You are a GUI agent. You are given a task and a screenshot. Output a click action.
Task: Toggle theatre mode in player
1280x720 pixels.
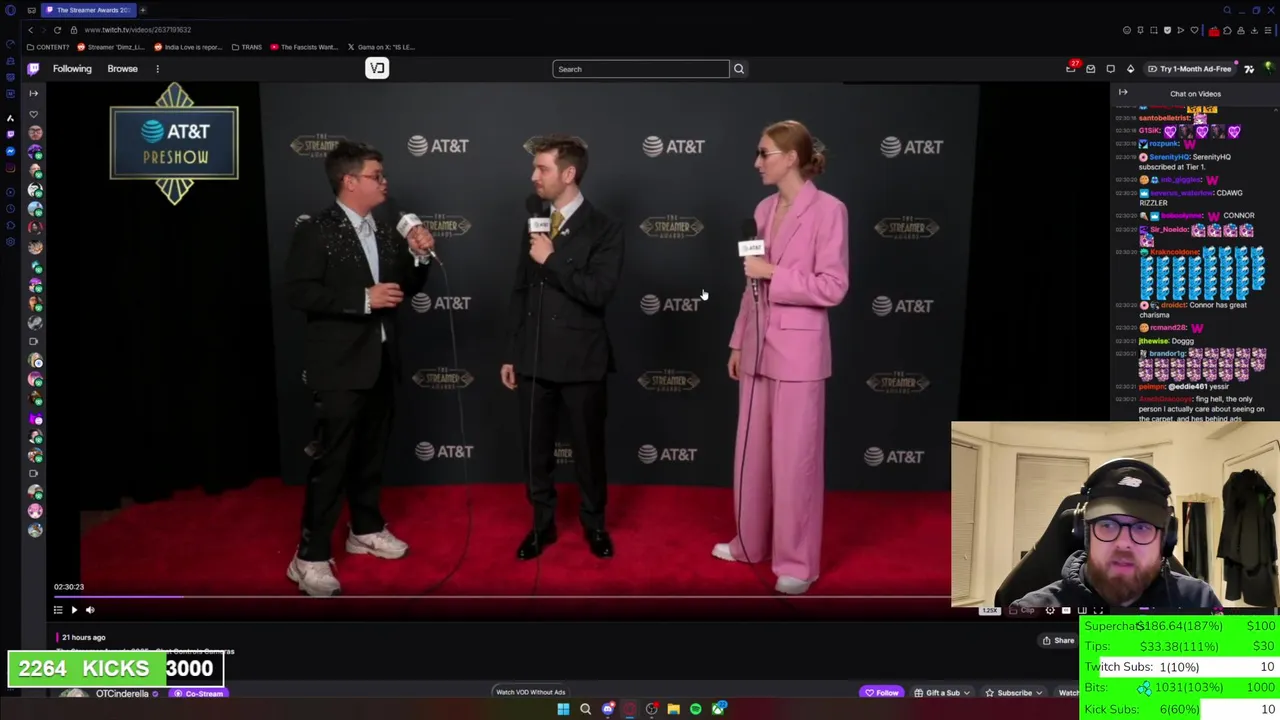pyautogui.click(x=1082, y=610)
